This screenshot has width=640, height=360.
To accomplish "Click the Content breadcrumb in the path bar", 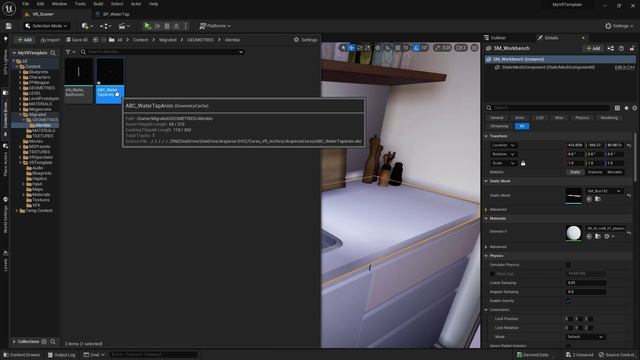I will (x=140, y=40).
